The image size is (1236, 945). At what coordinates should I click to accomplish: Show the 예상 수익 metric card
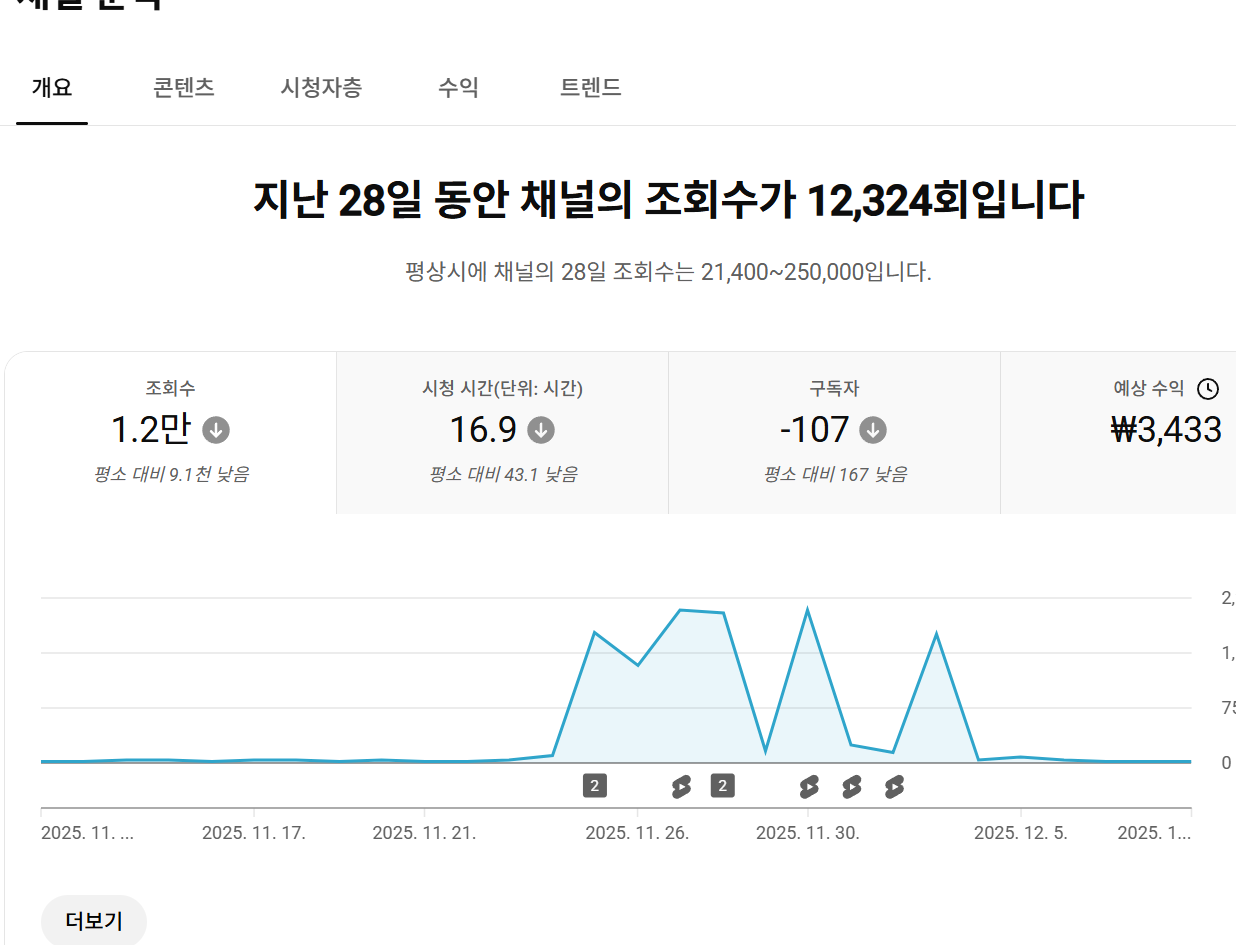pos(1120,432)
